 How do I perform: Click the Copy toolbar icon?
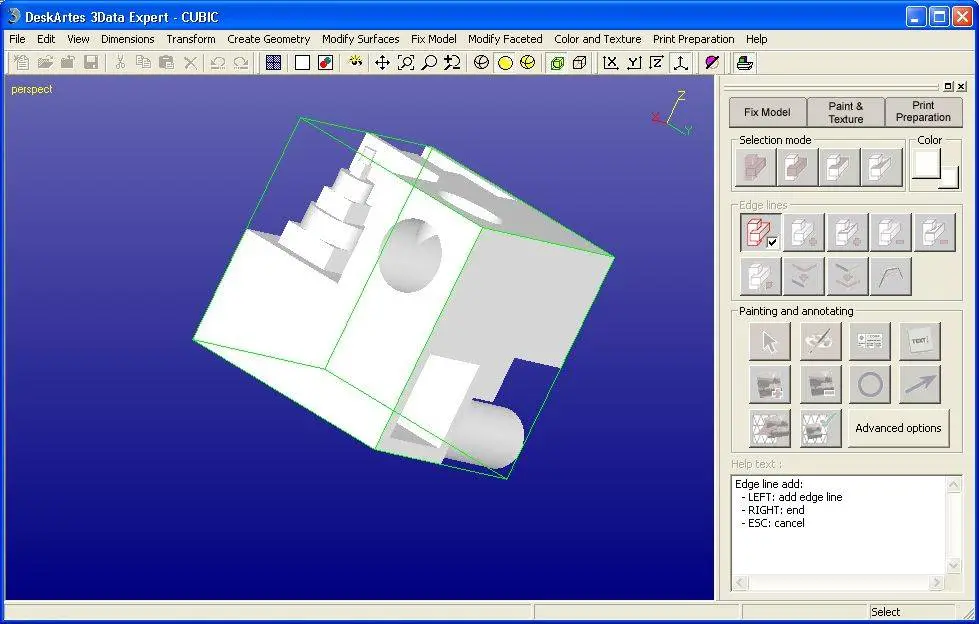[143, 62]
